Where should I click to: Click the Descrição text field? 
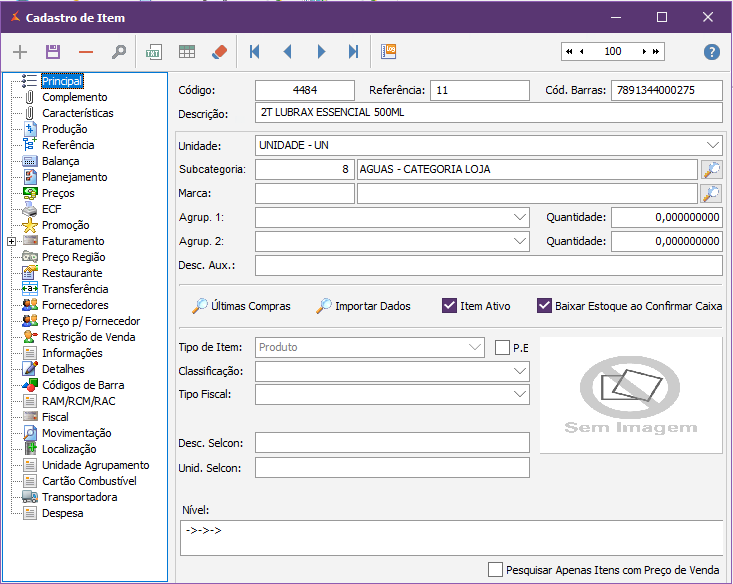(x=488, y=113)
